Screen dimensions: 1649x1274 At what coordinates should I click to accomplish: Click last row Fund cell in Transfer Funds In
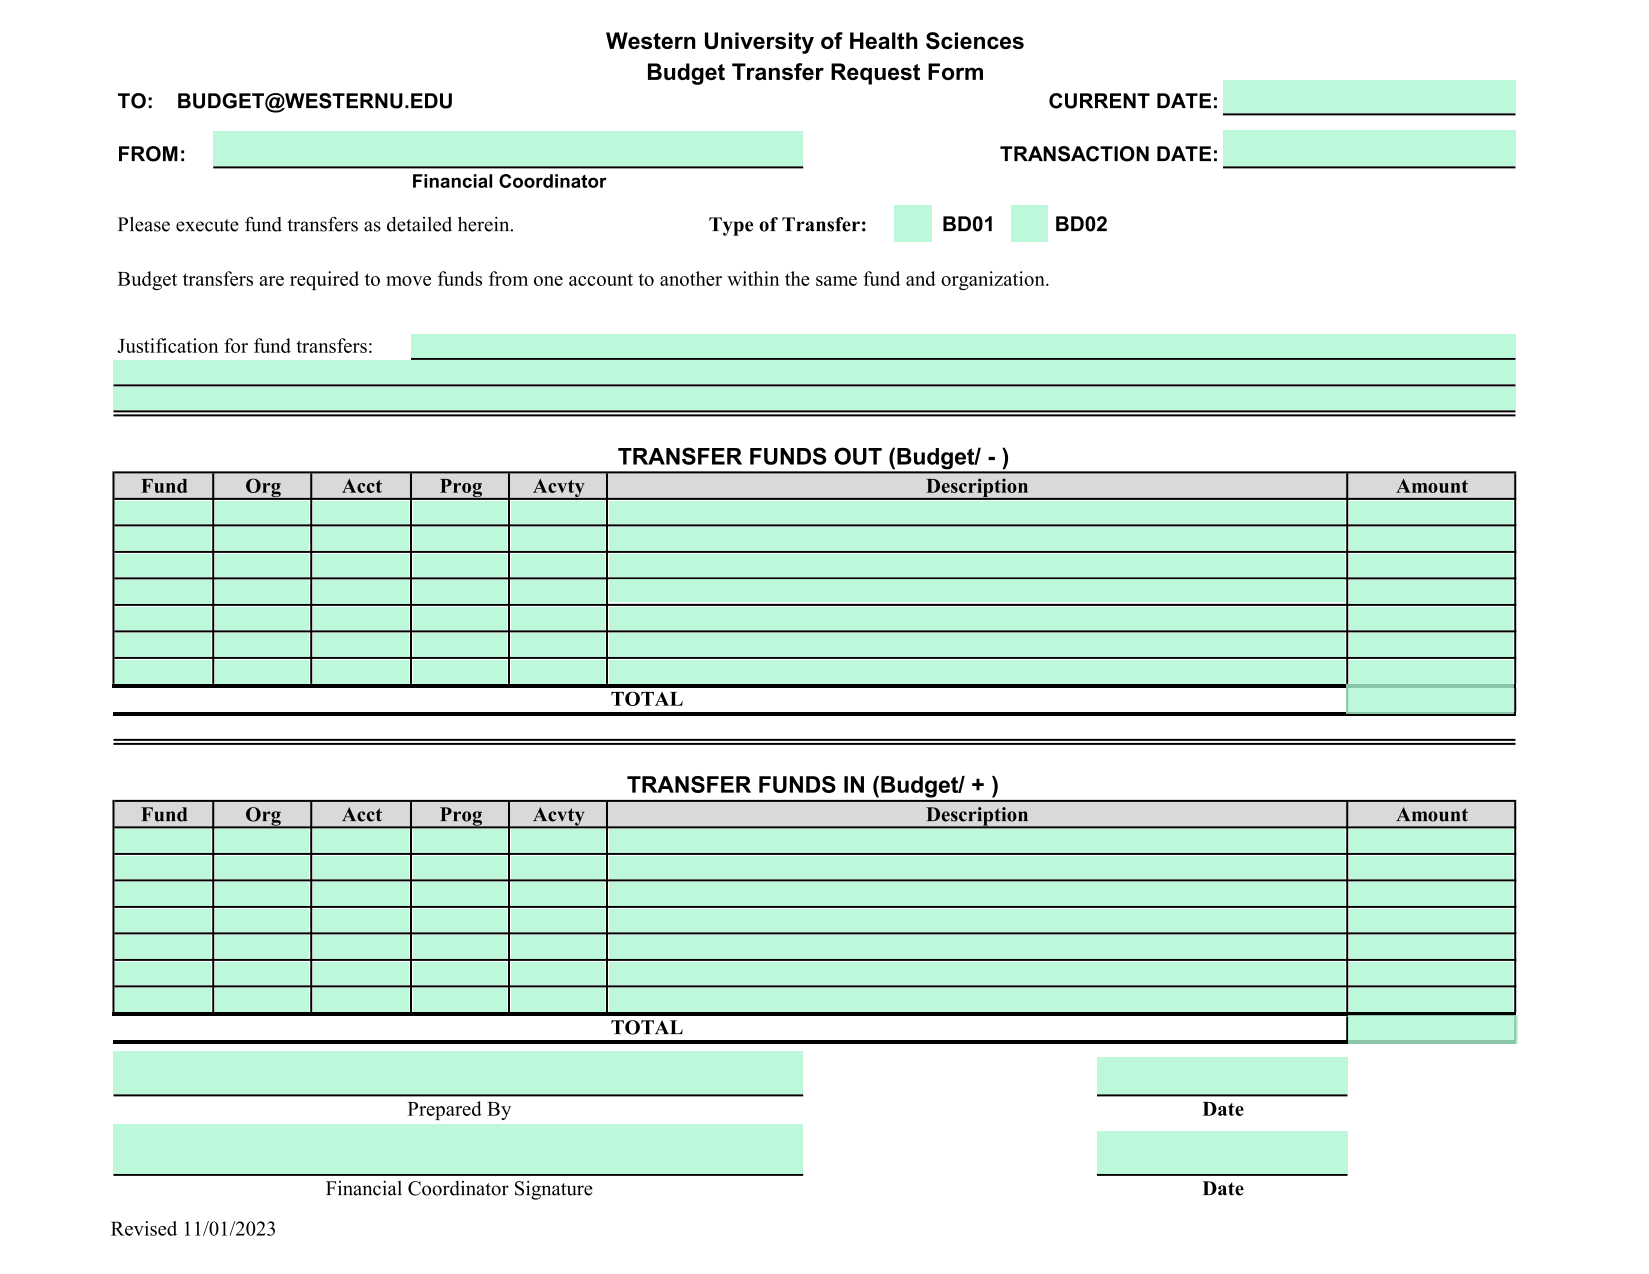(163, 999)
